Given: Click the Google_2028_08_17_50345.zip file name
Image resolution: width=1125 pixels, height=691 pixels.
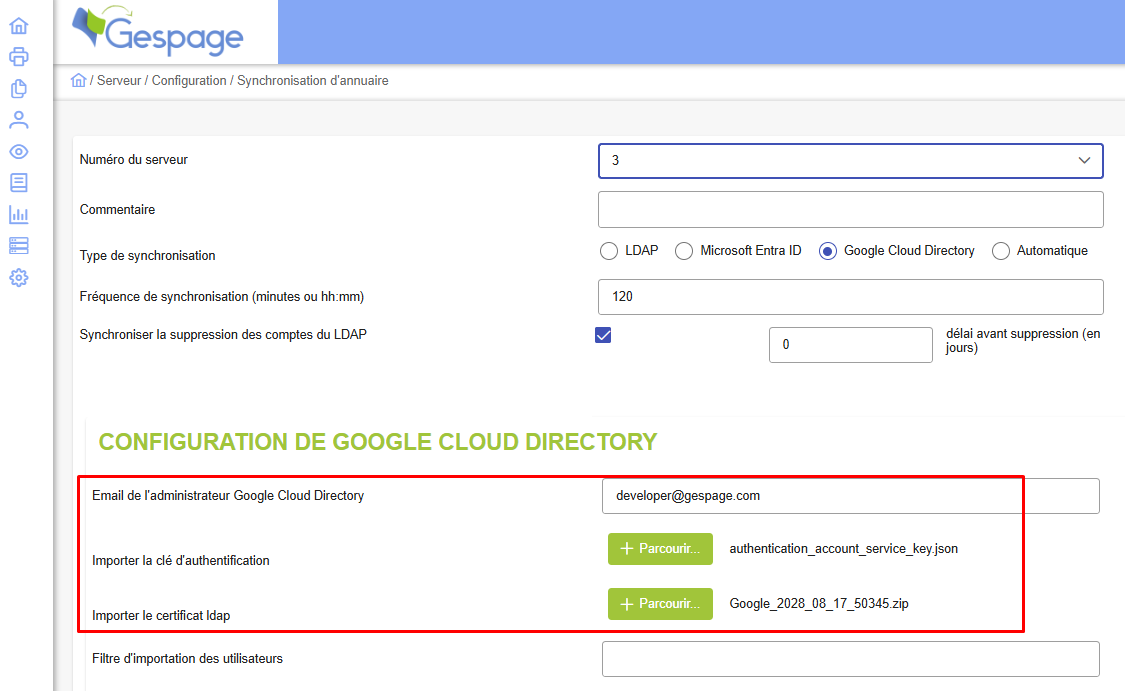Looking at the screenshot, I should click(819, 603).
